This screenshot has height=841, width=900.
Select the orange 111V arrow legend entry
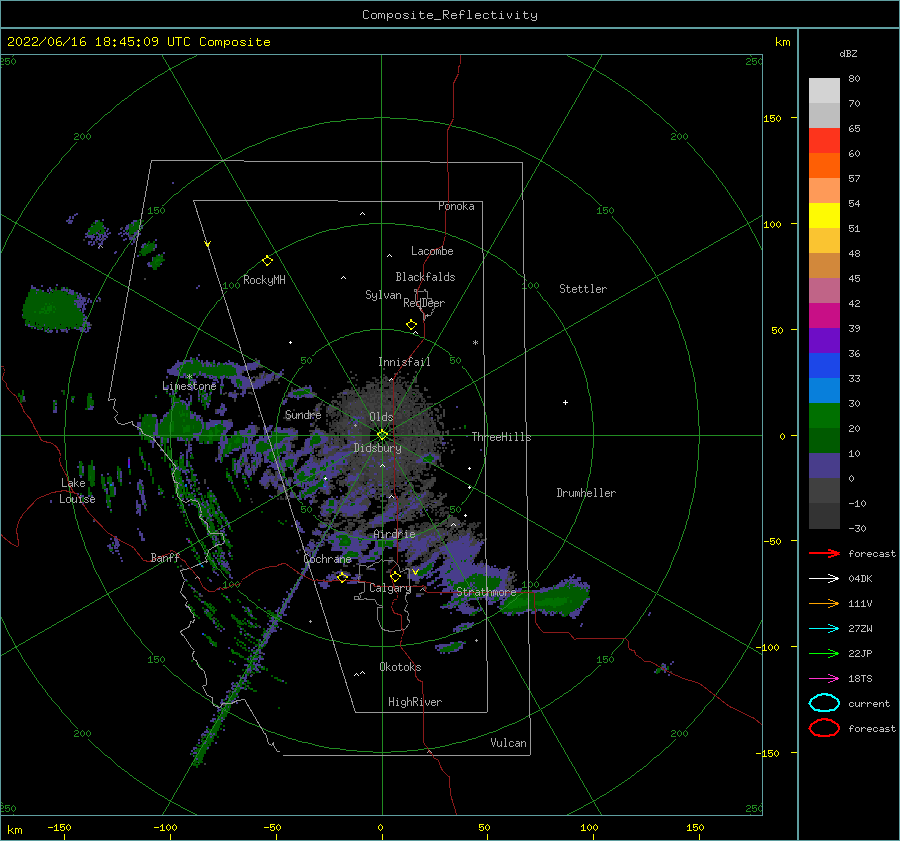pos(824,603)
